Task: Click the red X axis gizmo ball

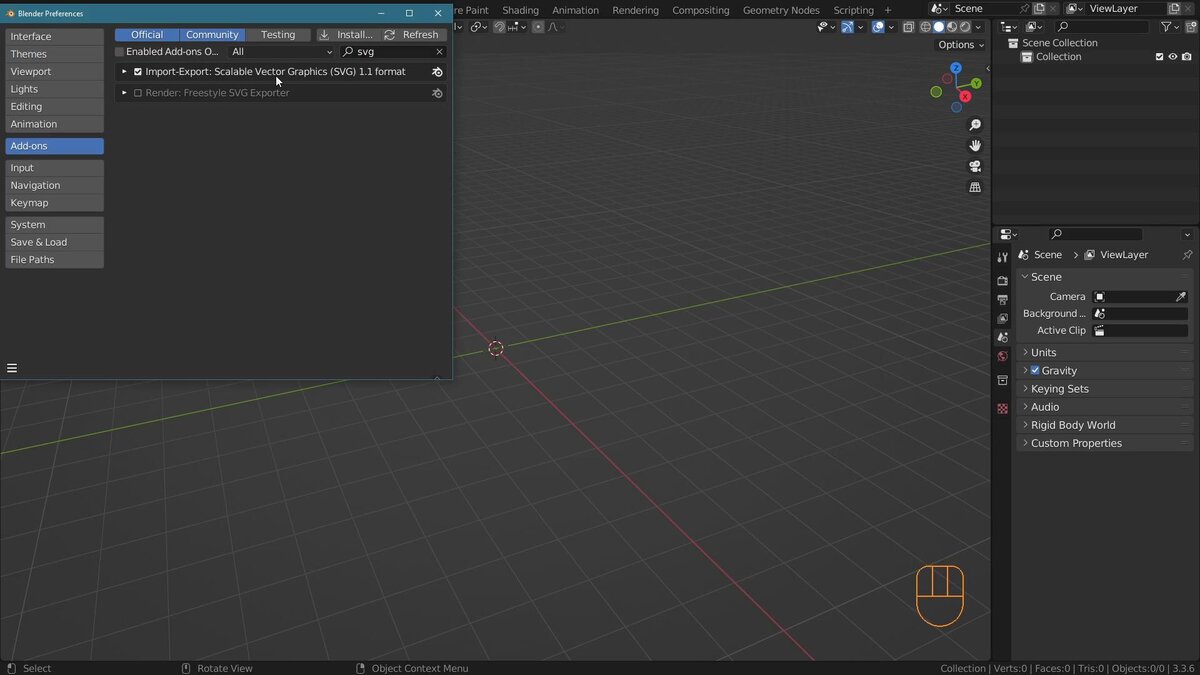Action: click(965, 97)
